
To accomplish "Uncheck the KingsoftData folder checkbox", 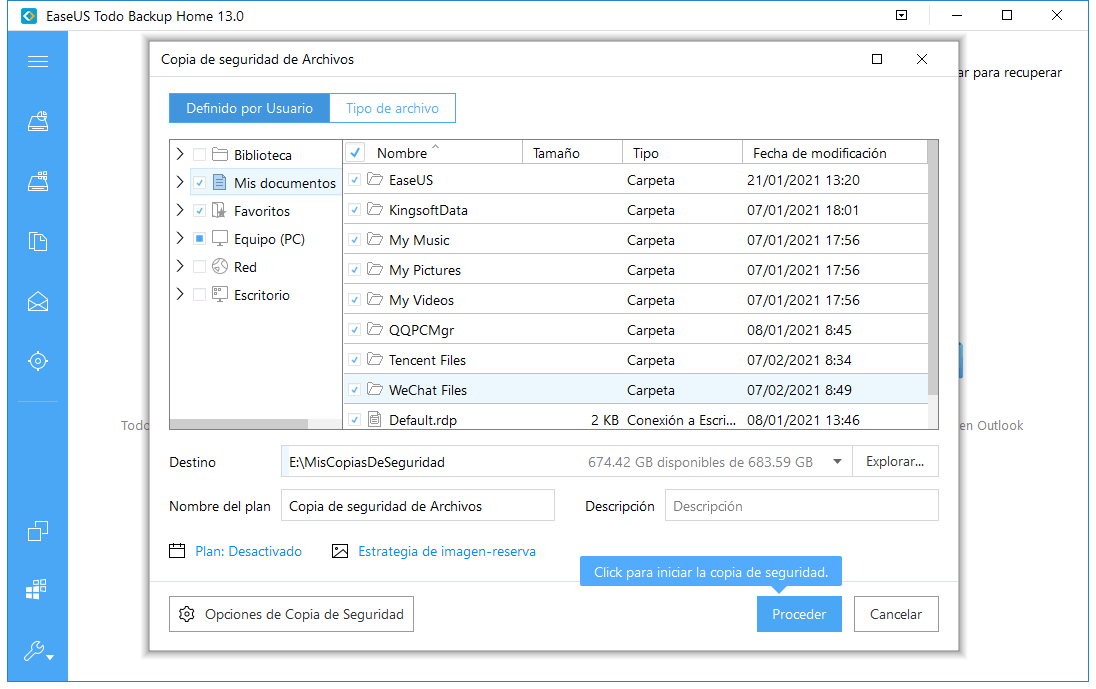I will (x=354, y=210).
